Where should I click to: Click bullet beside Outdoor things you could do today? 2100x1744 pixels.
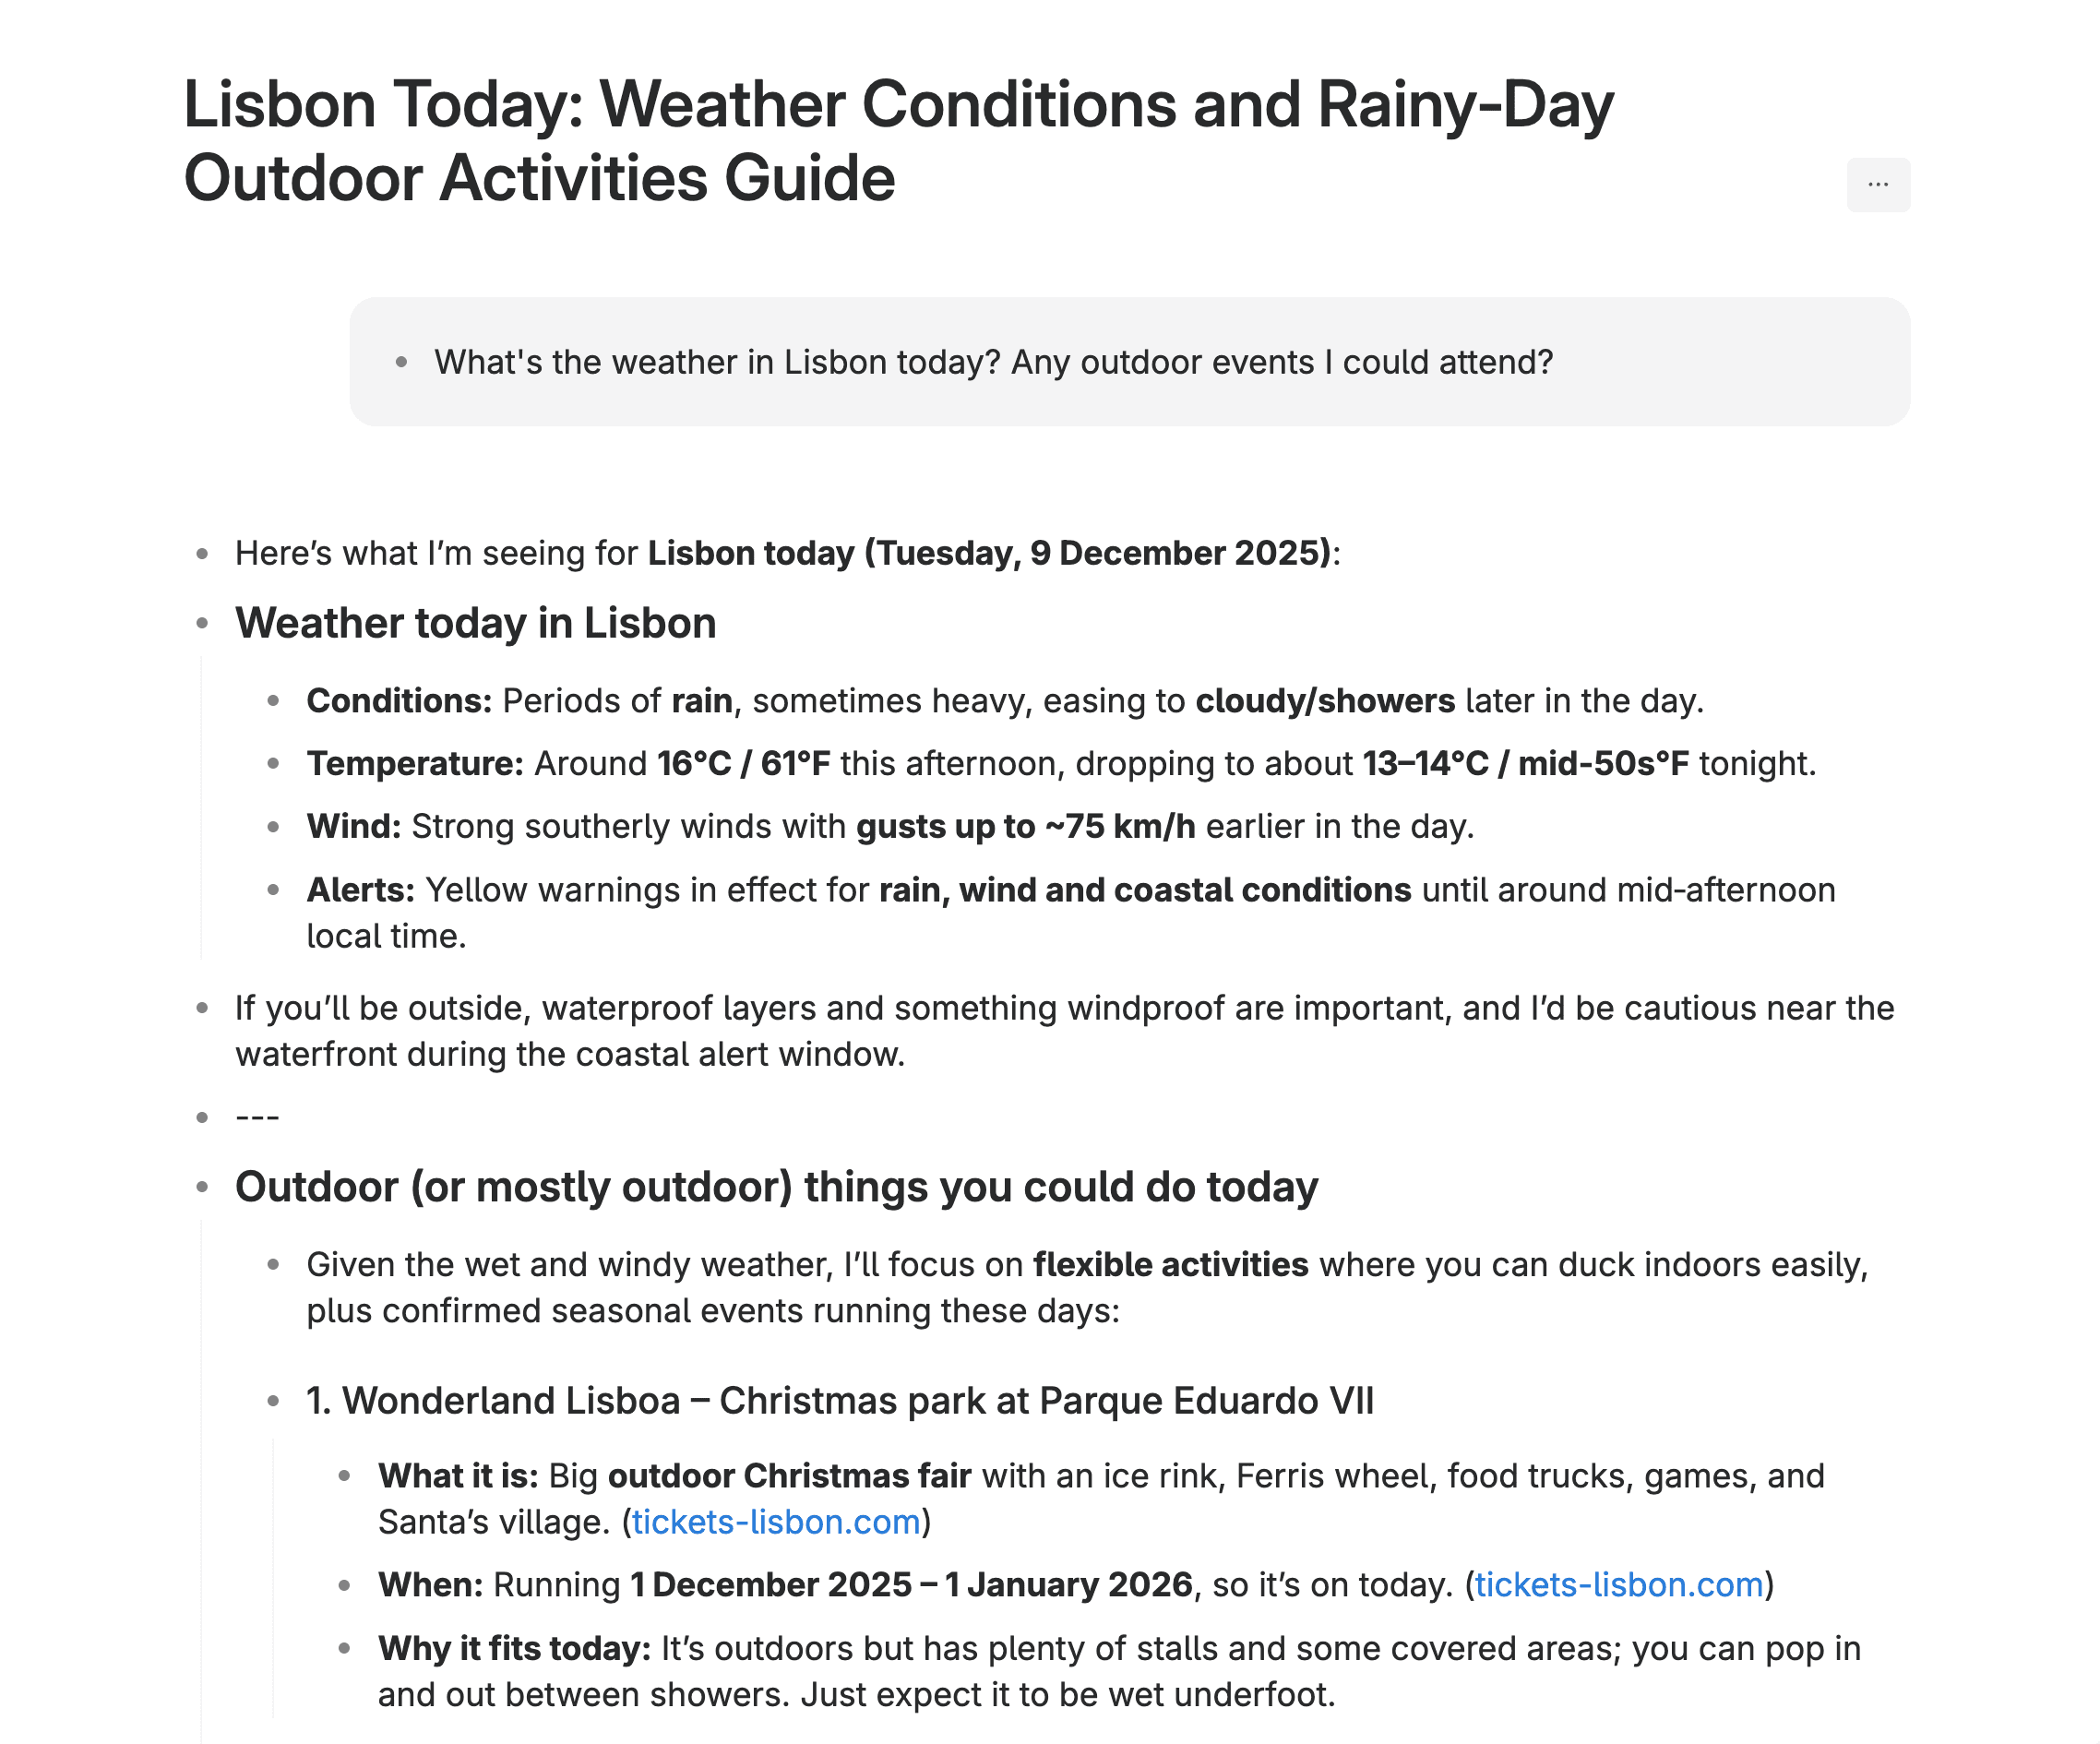click(202, 1187)
